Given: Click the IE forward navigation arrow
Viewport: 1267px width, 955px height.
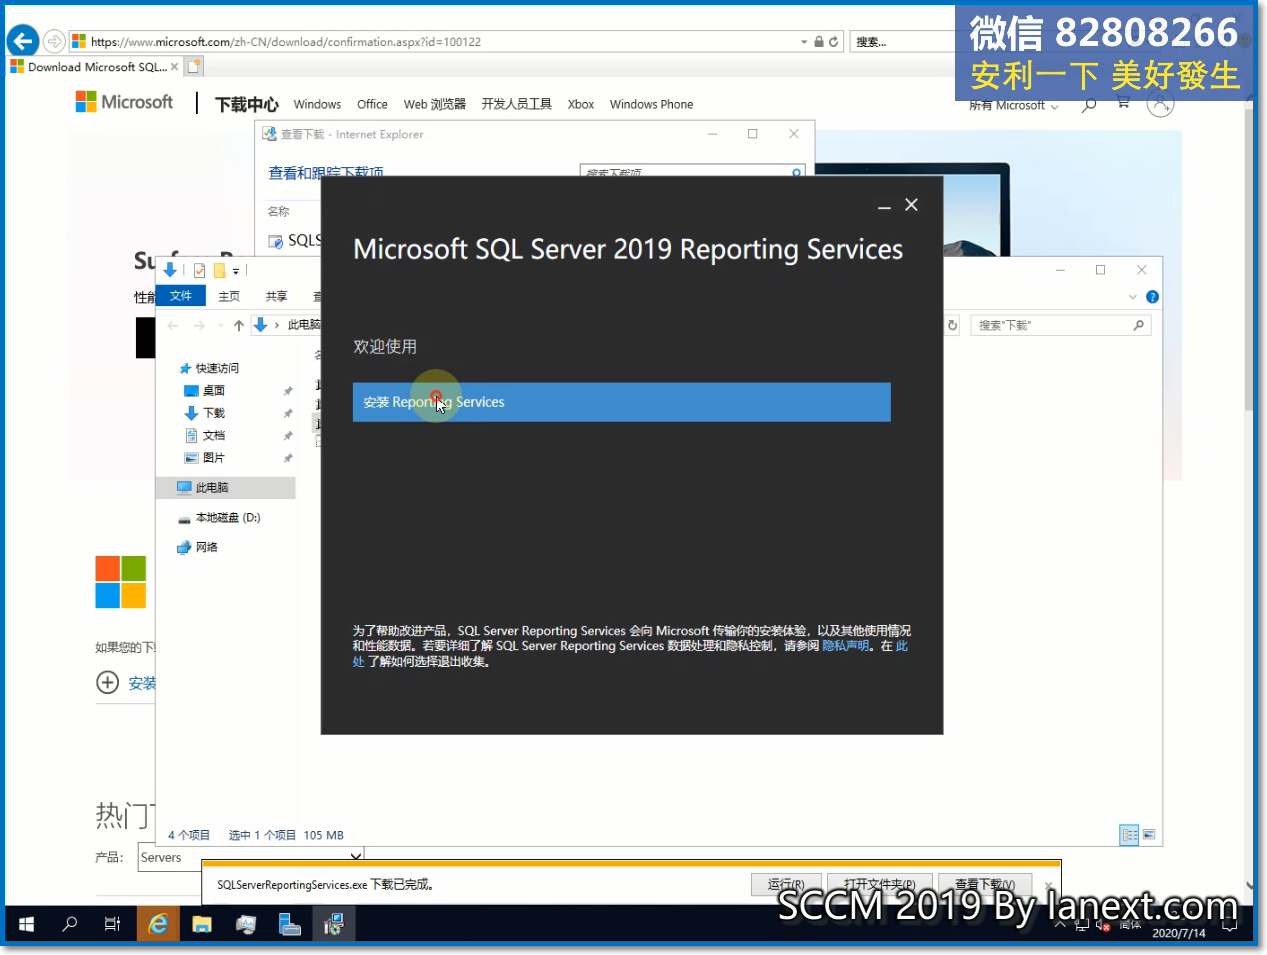Looking at the screenshot, I should 54,41.
